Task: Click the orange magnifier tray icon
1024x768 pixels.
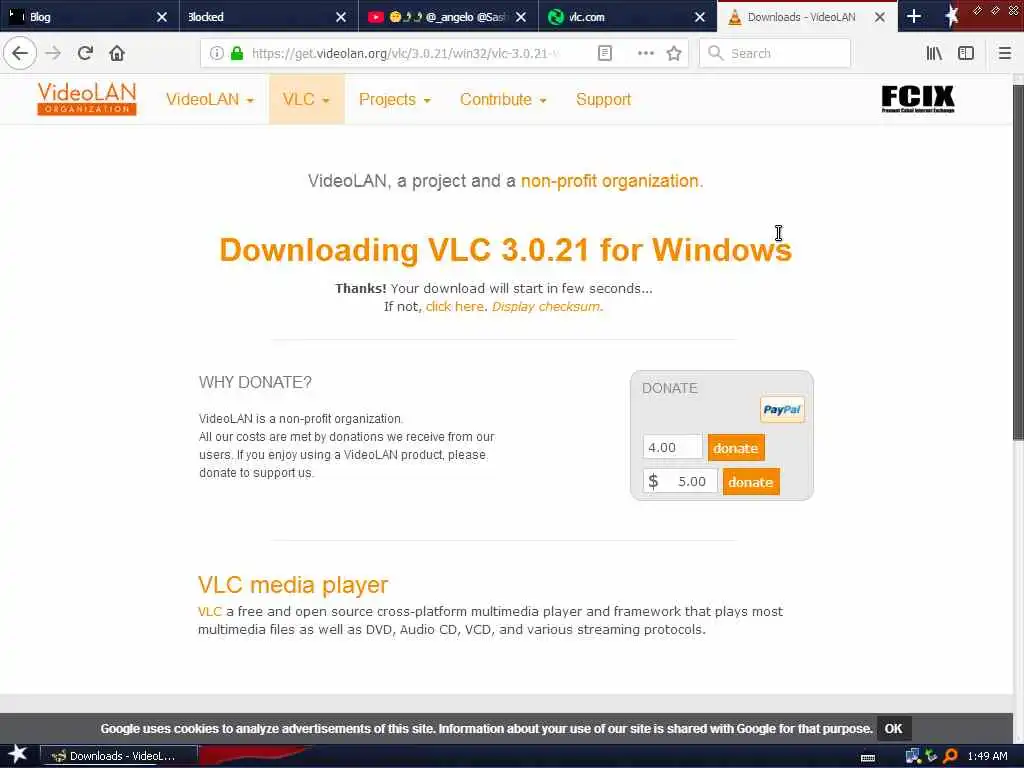Action: coord(951,756)
